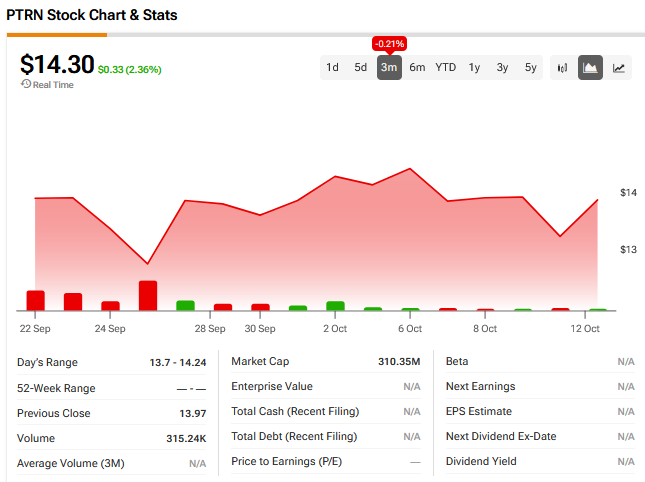Select the 5d time range
This screenshot has height=482, width=645.
(x=360, y=68)
